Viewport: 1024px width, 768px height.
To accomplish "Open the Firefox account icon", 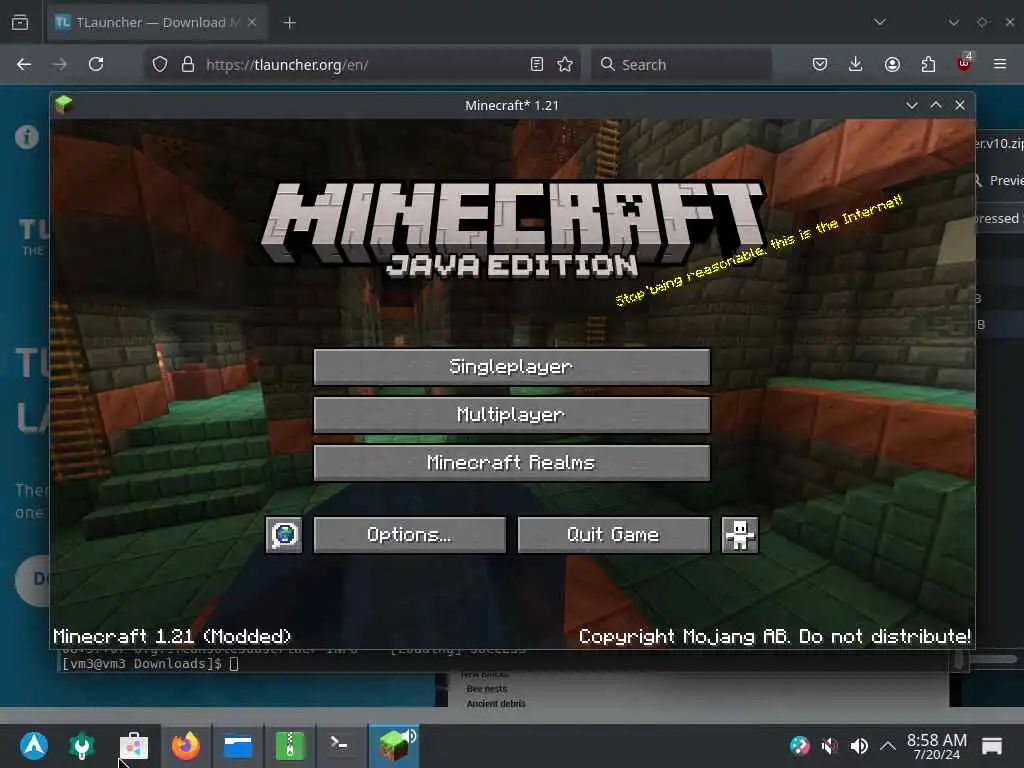I will (892, 64).
